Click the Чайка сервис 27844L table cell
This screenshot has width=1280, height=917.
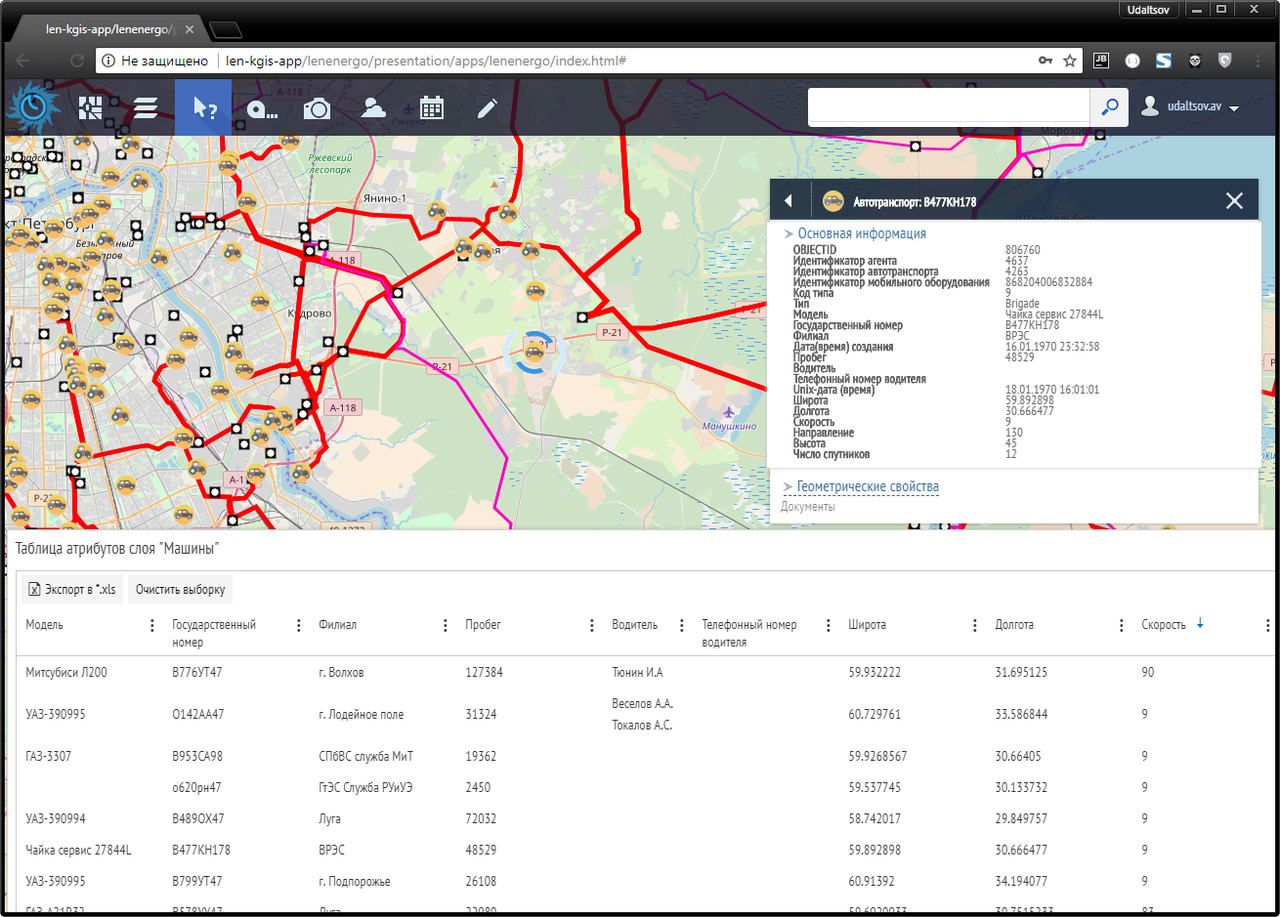(78, 850)
